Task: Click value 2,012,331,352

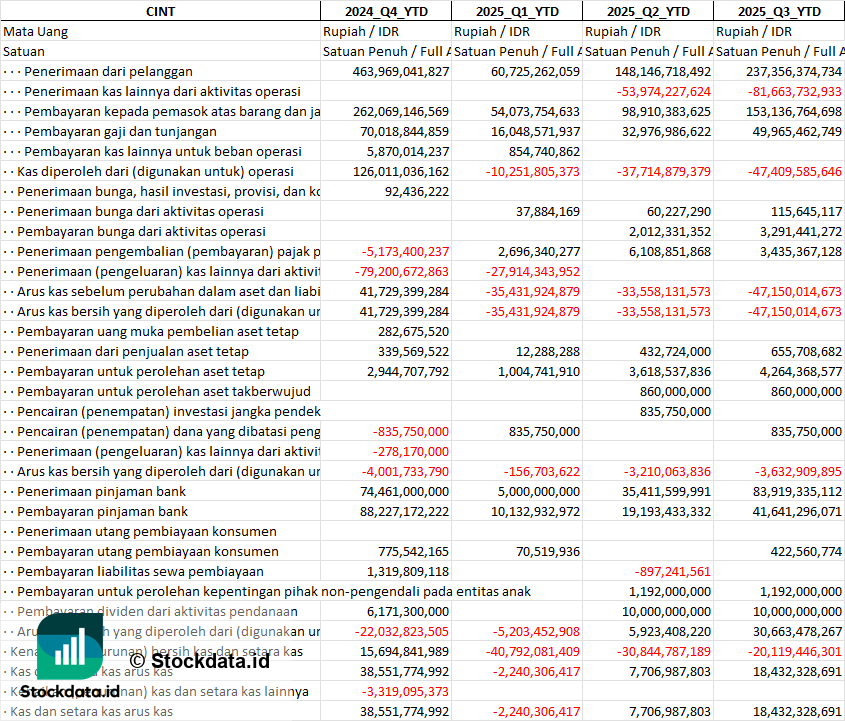Action: [x=670, y=231]
